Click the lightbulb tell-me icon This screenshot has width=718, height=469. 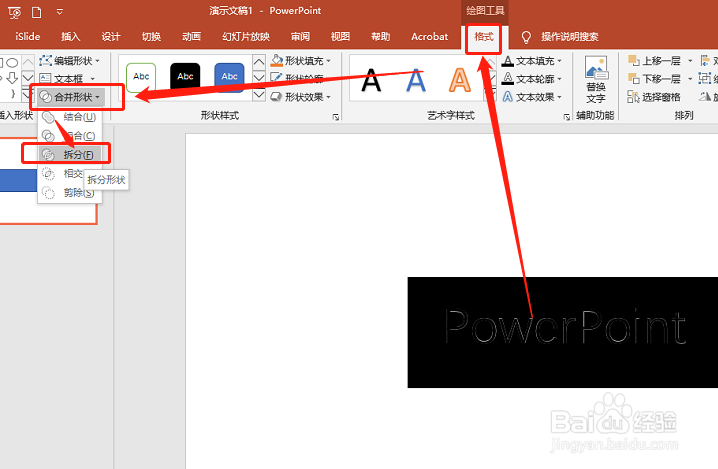tap(526, 37)
